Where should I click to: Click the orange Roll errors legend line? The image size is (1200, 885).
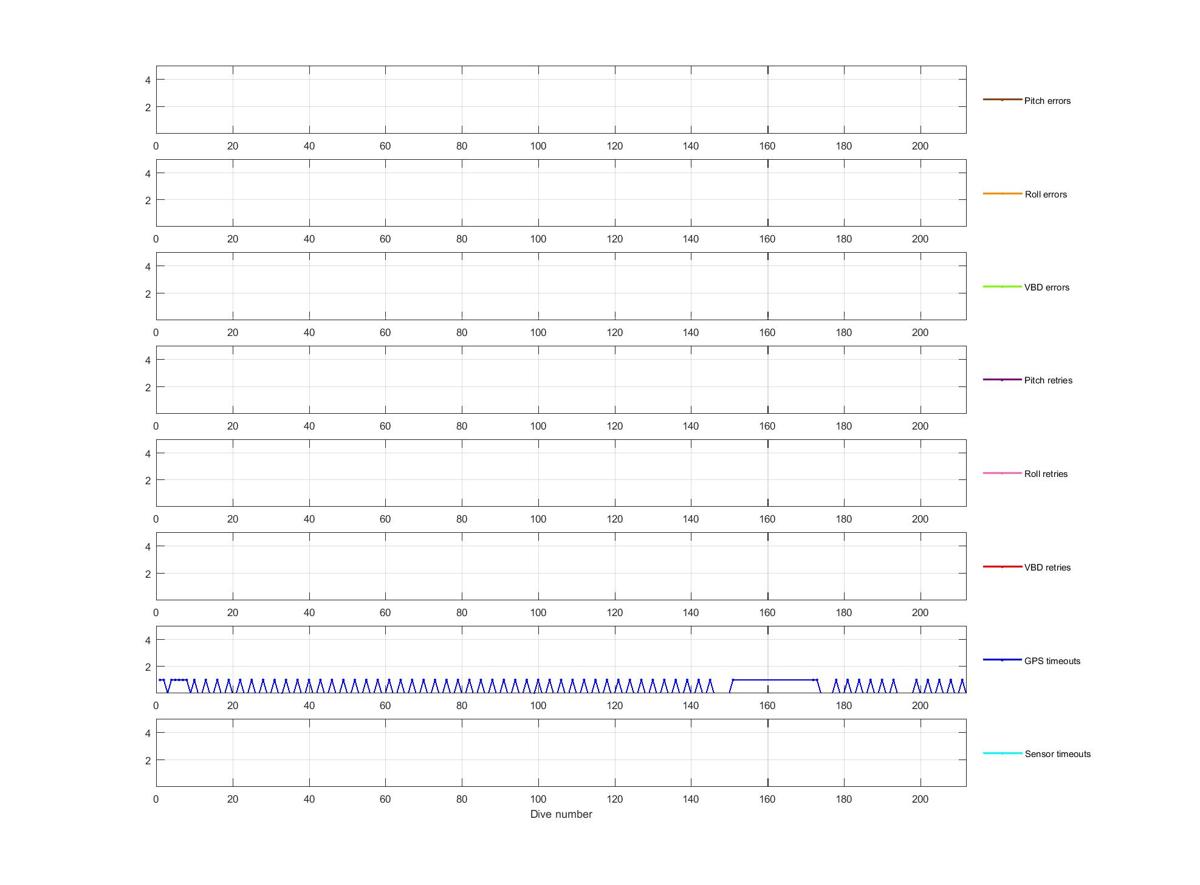(x=1002, y=193)
